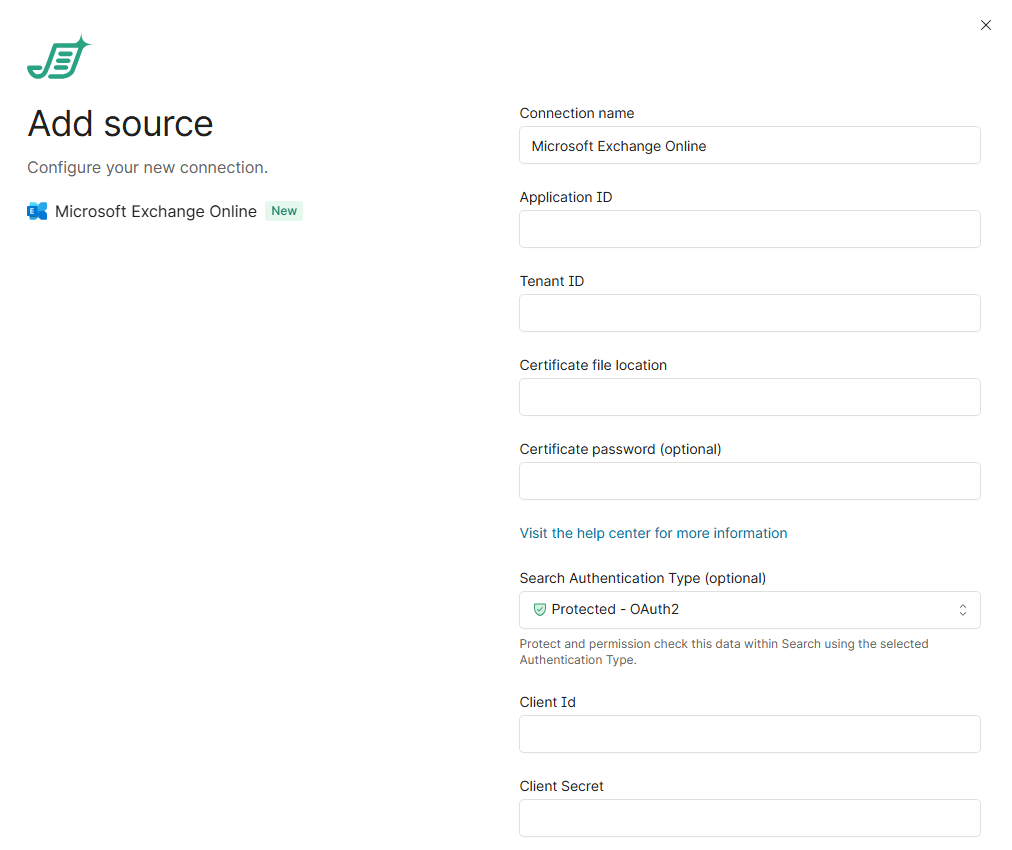Viewport: 1012px width, 850px height.
Task: Click into the Application ID field
Action: coord(748,229)
